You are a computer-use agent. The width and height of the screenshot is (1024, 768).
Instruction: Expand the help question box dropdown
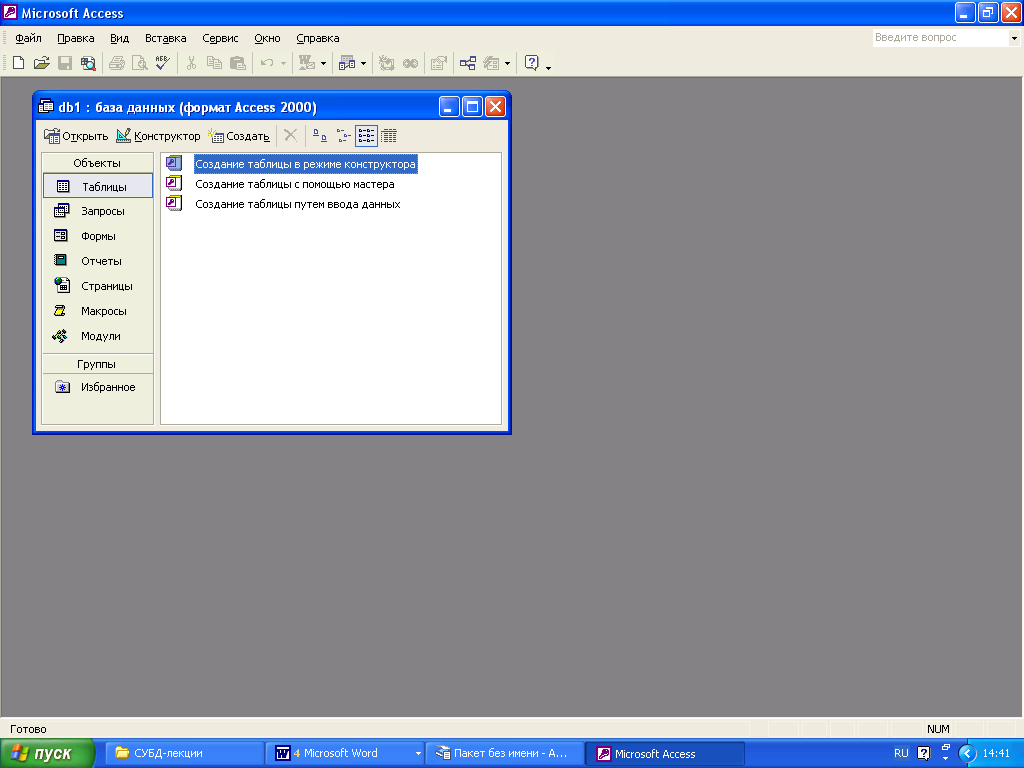(x=1014, y=38)
